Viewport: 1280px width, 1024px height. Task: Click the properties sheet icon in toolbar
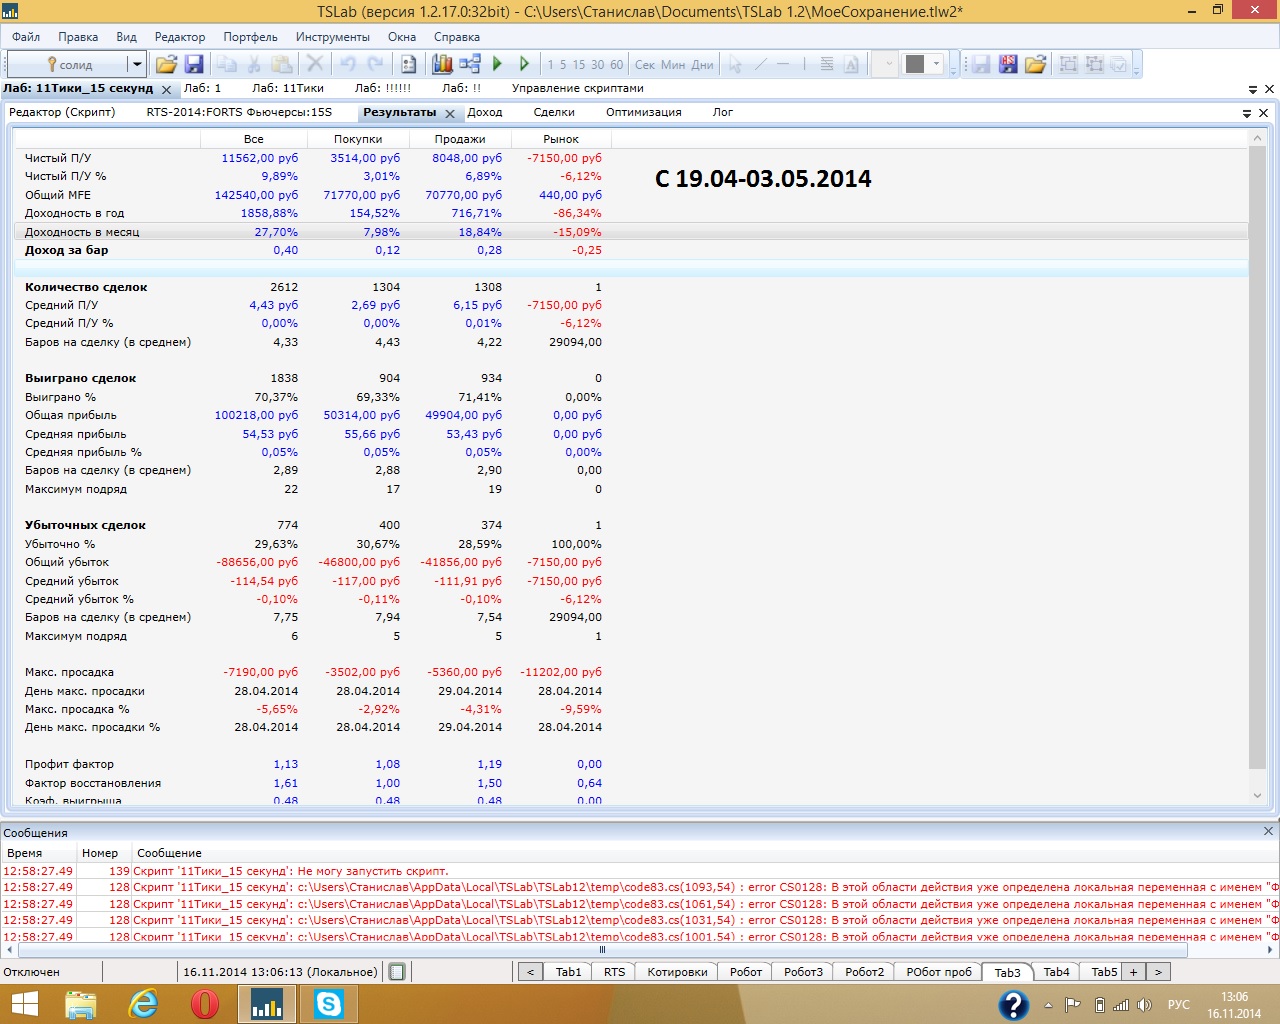click(x=409, y=65)
